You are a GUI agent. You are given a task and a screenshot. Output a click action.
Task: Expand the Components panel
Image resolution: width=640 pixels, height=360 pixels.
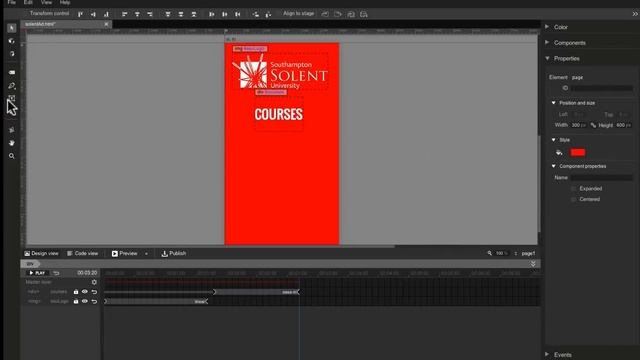pyautogui.click(x=547, y=42)
